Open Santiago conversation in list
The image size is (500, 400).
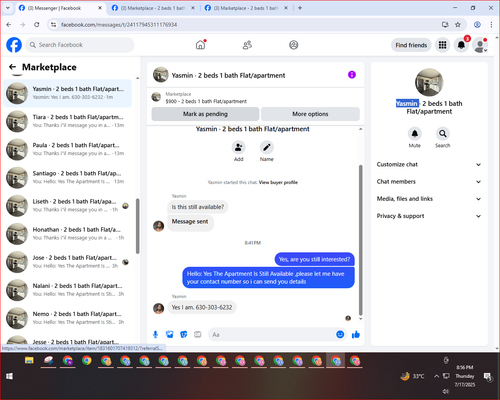click(x=67, y=178)
